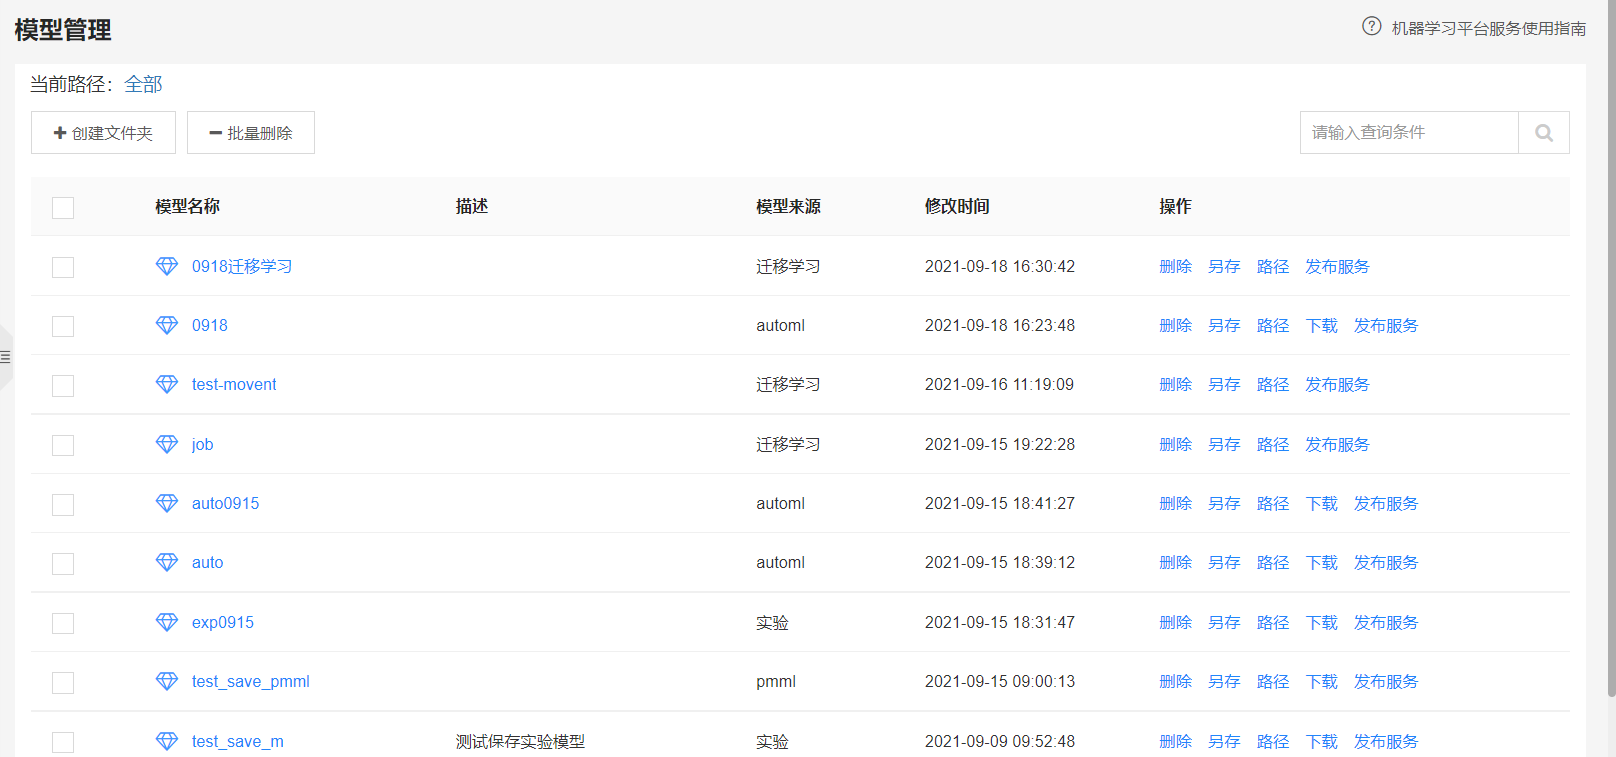The height and width of the screenshot is (757, 1616).
Task: Click 路径 for the 0918 model
Action: pos(1273,325)
